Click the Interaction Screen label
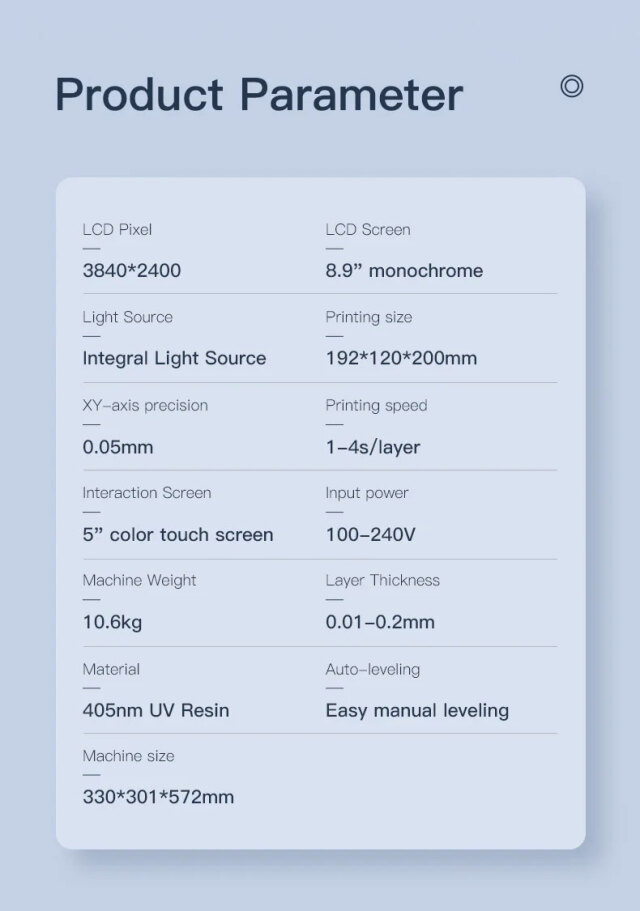Viewport: 640px width, 911px height. pos(146,493)
